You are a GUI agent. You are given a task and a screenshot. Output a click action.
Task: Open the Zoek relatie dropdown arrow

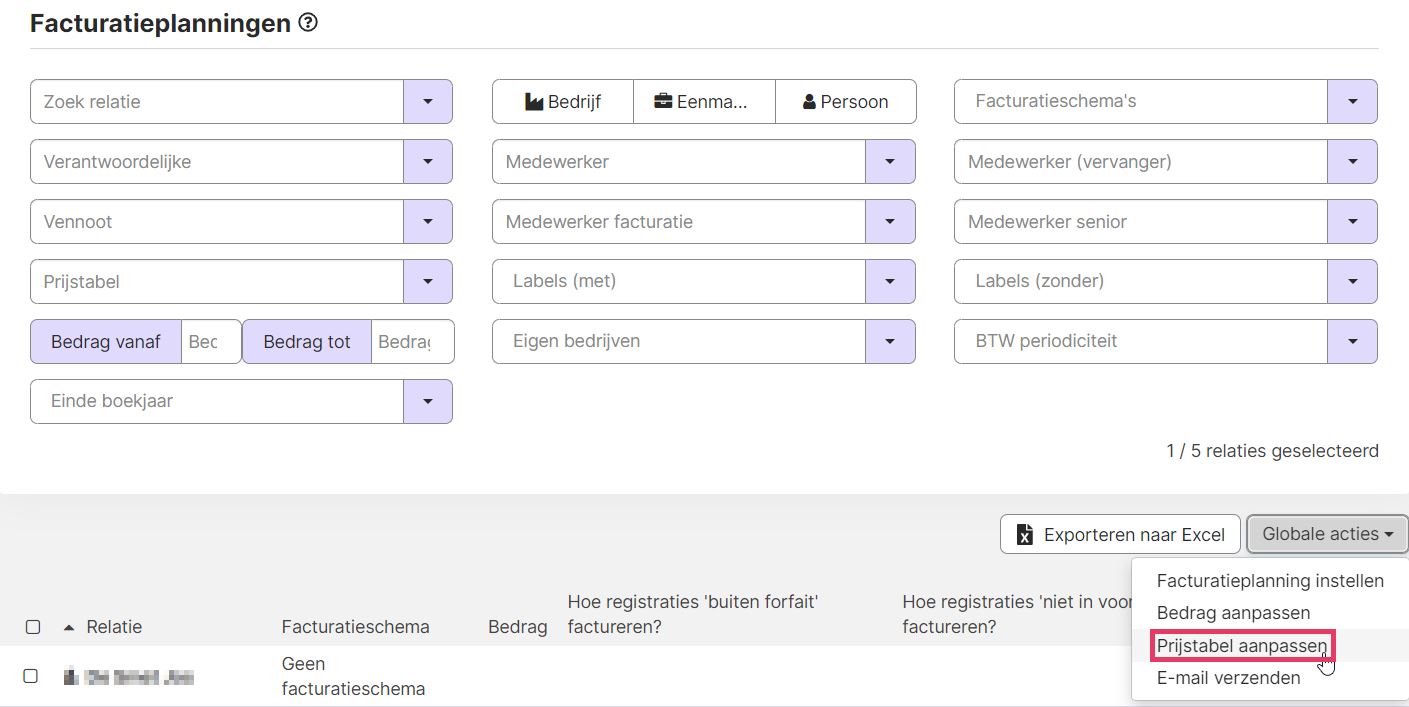pos(428,102)
